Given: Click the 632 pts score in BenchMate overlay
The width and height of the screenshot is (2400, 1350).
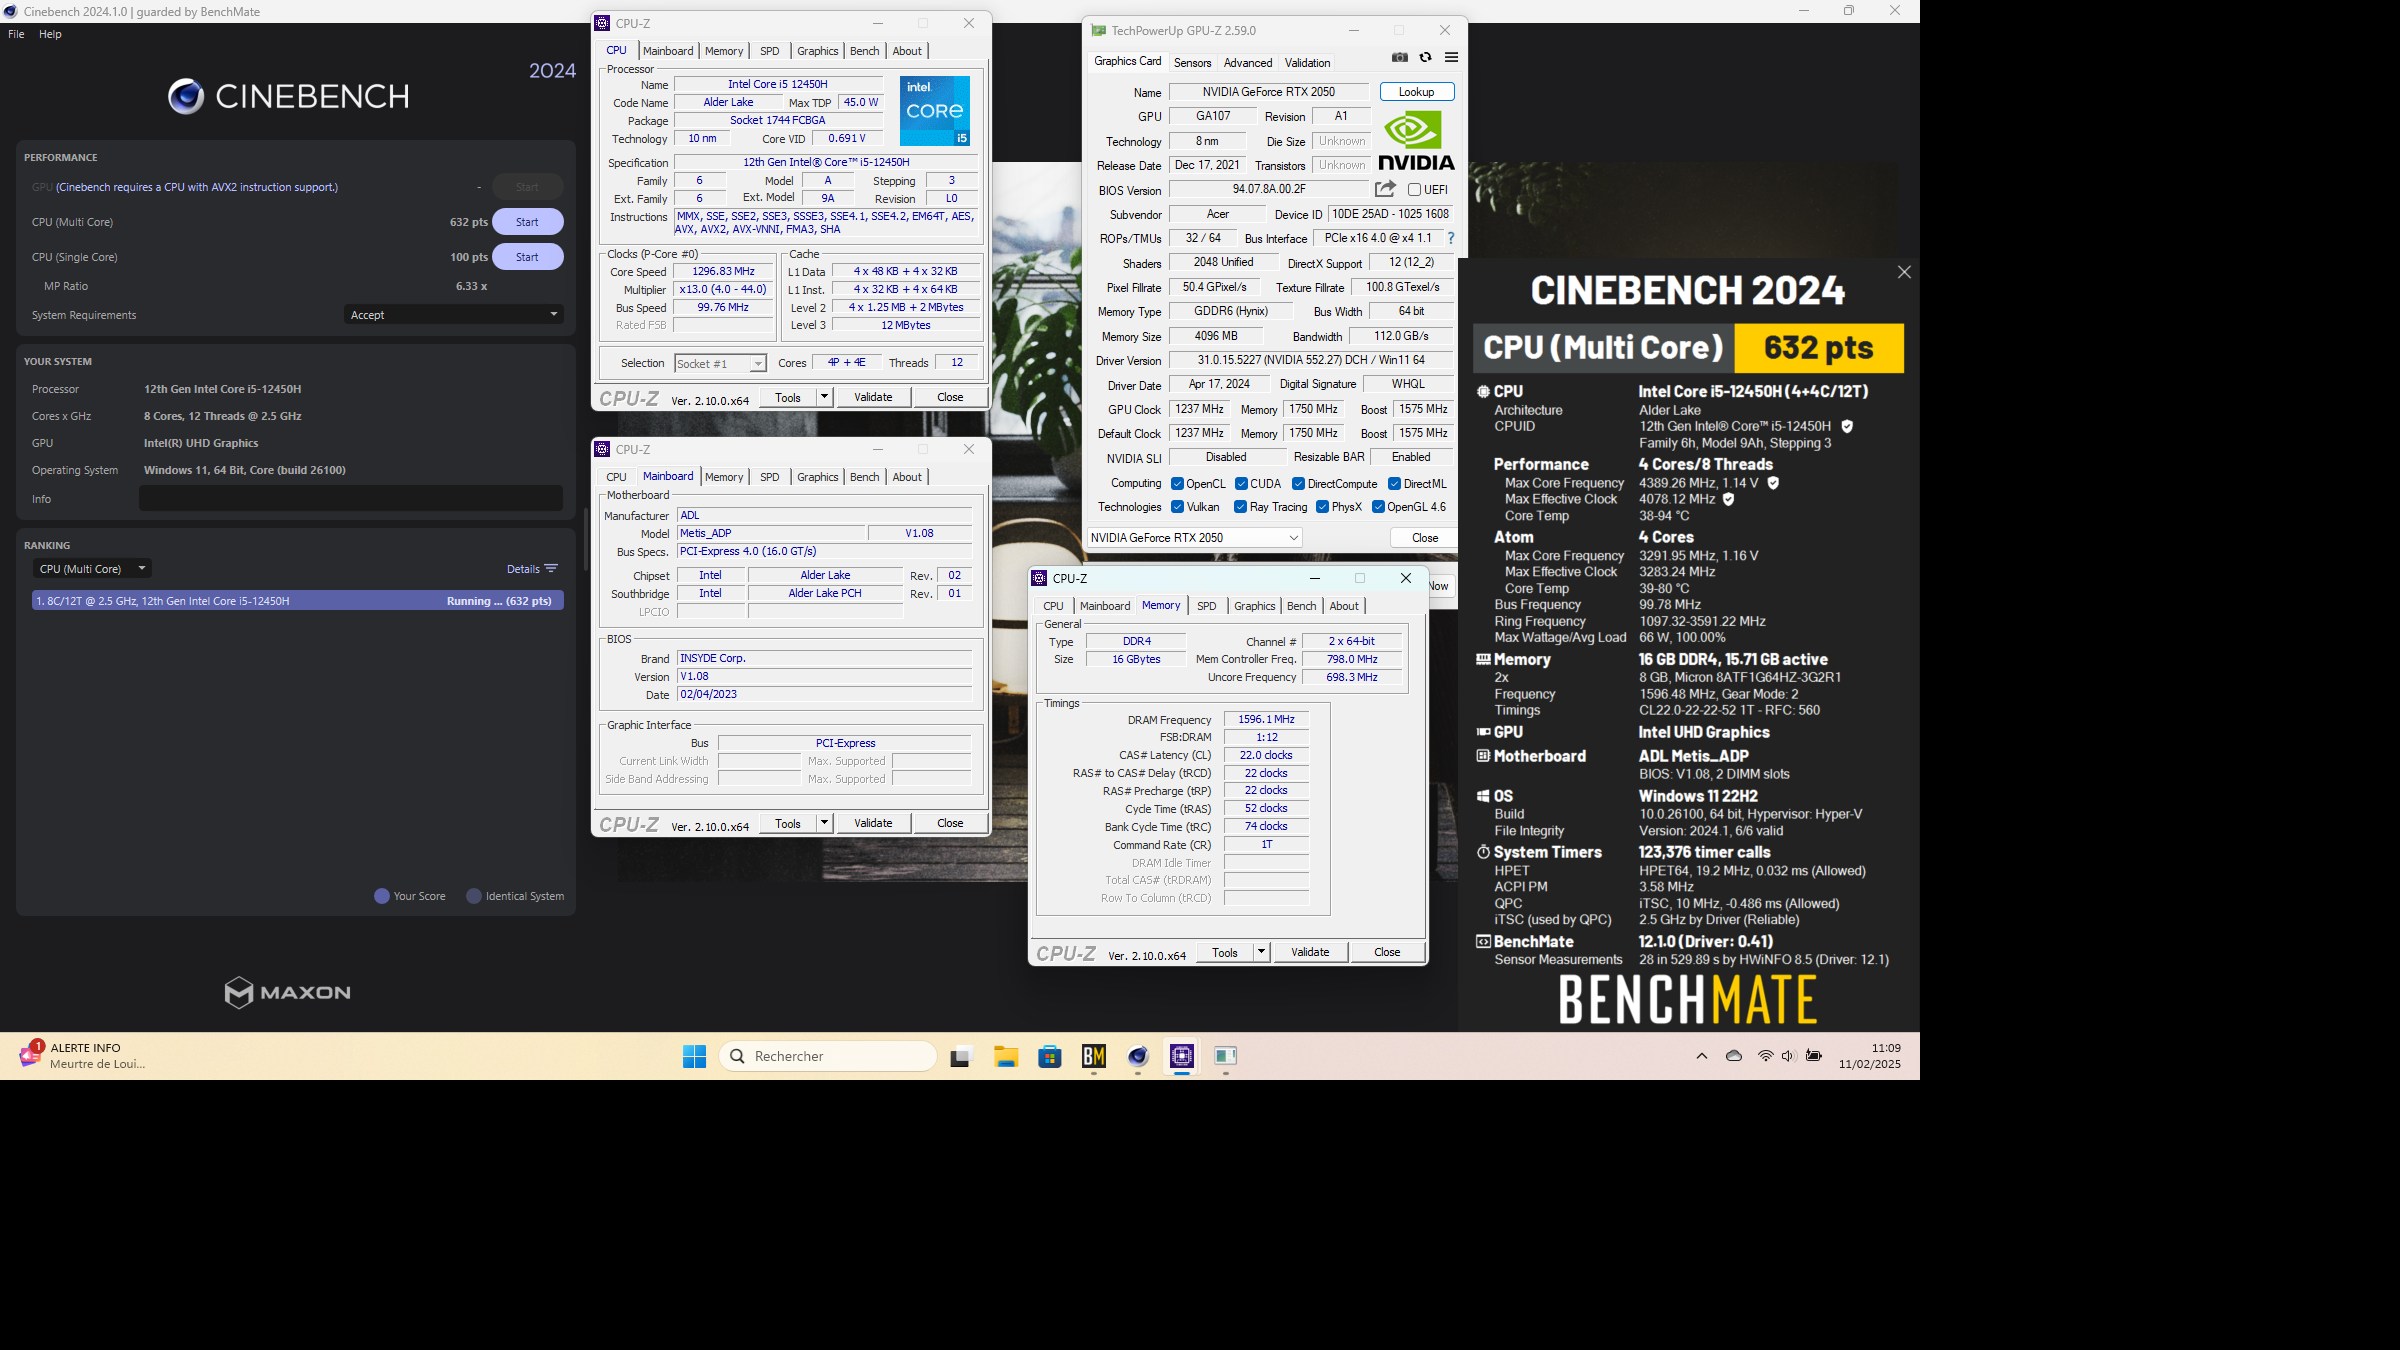Looking at the screenshot, I should pyautogui.click(x=1818, y=347).
